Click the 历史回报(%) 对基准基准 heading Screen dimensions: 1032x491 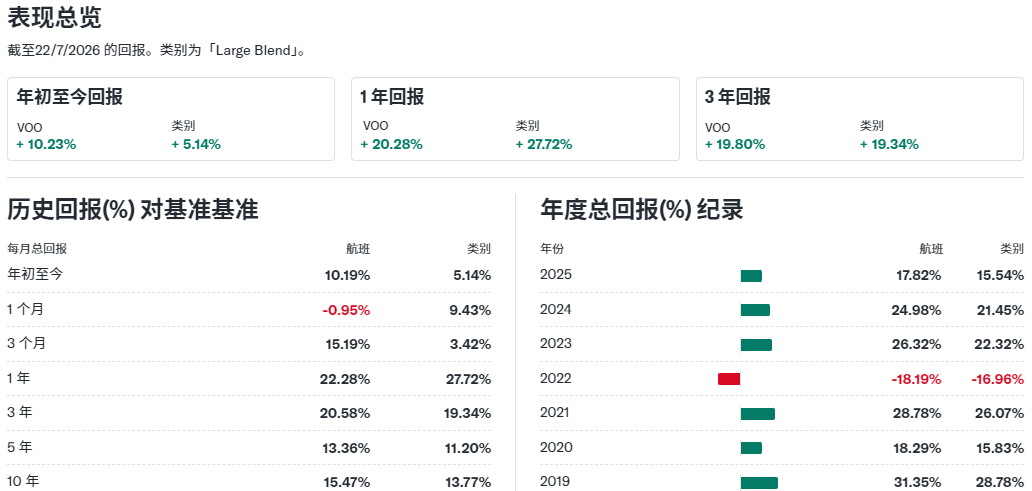[x=133, y=210]
